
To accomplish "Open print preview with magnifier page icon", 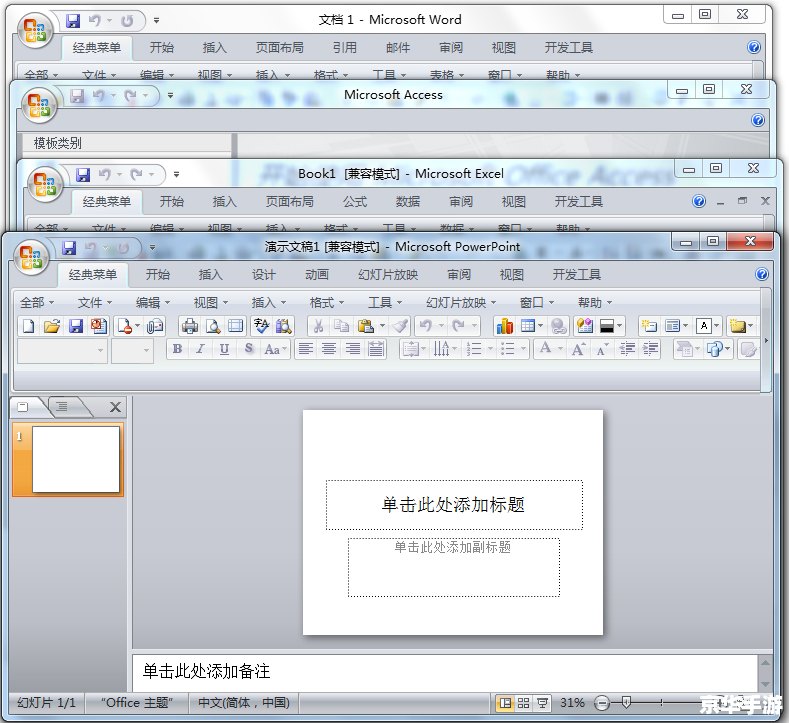I will pos(213,326).
